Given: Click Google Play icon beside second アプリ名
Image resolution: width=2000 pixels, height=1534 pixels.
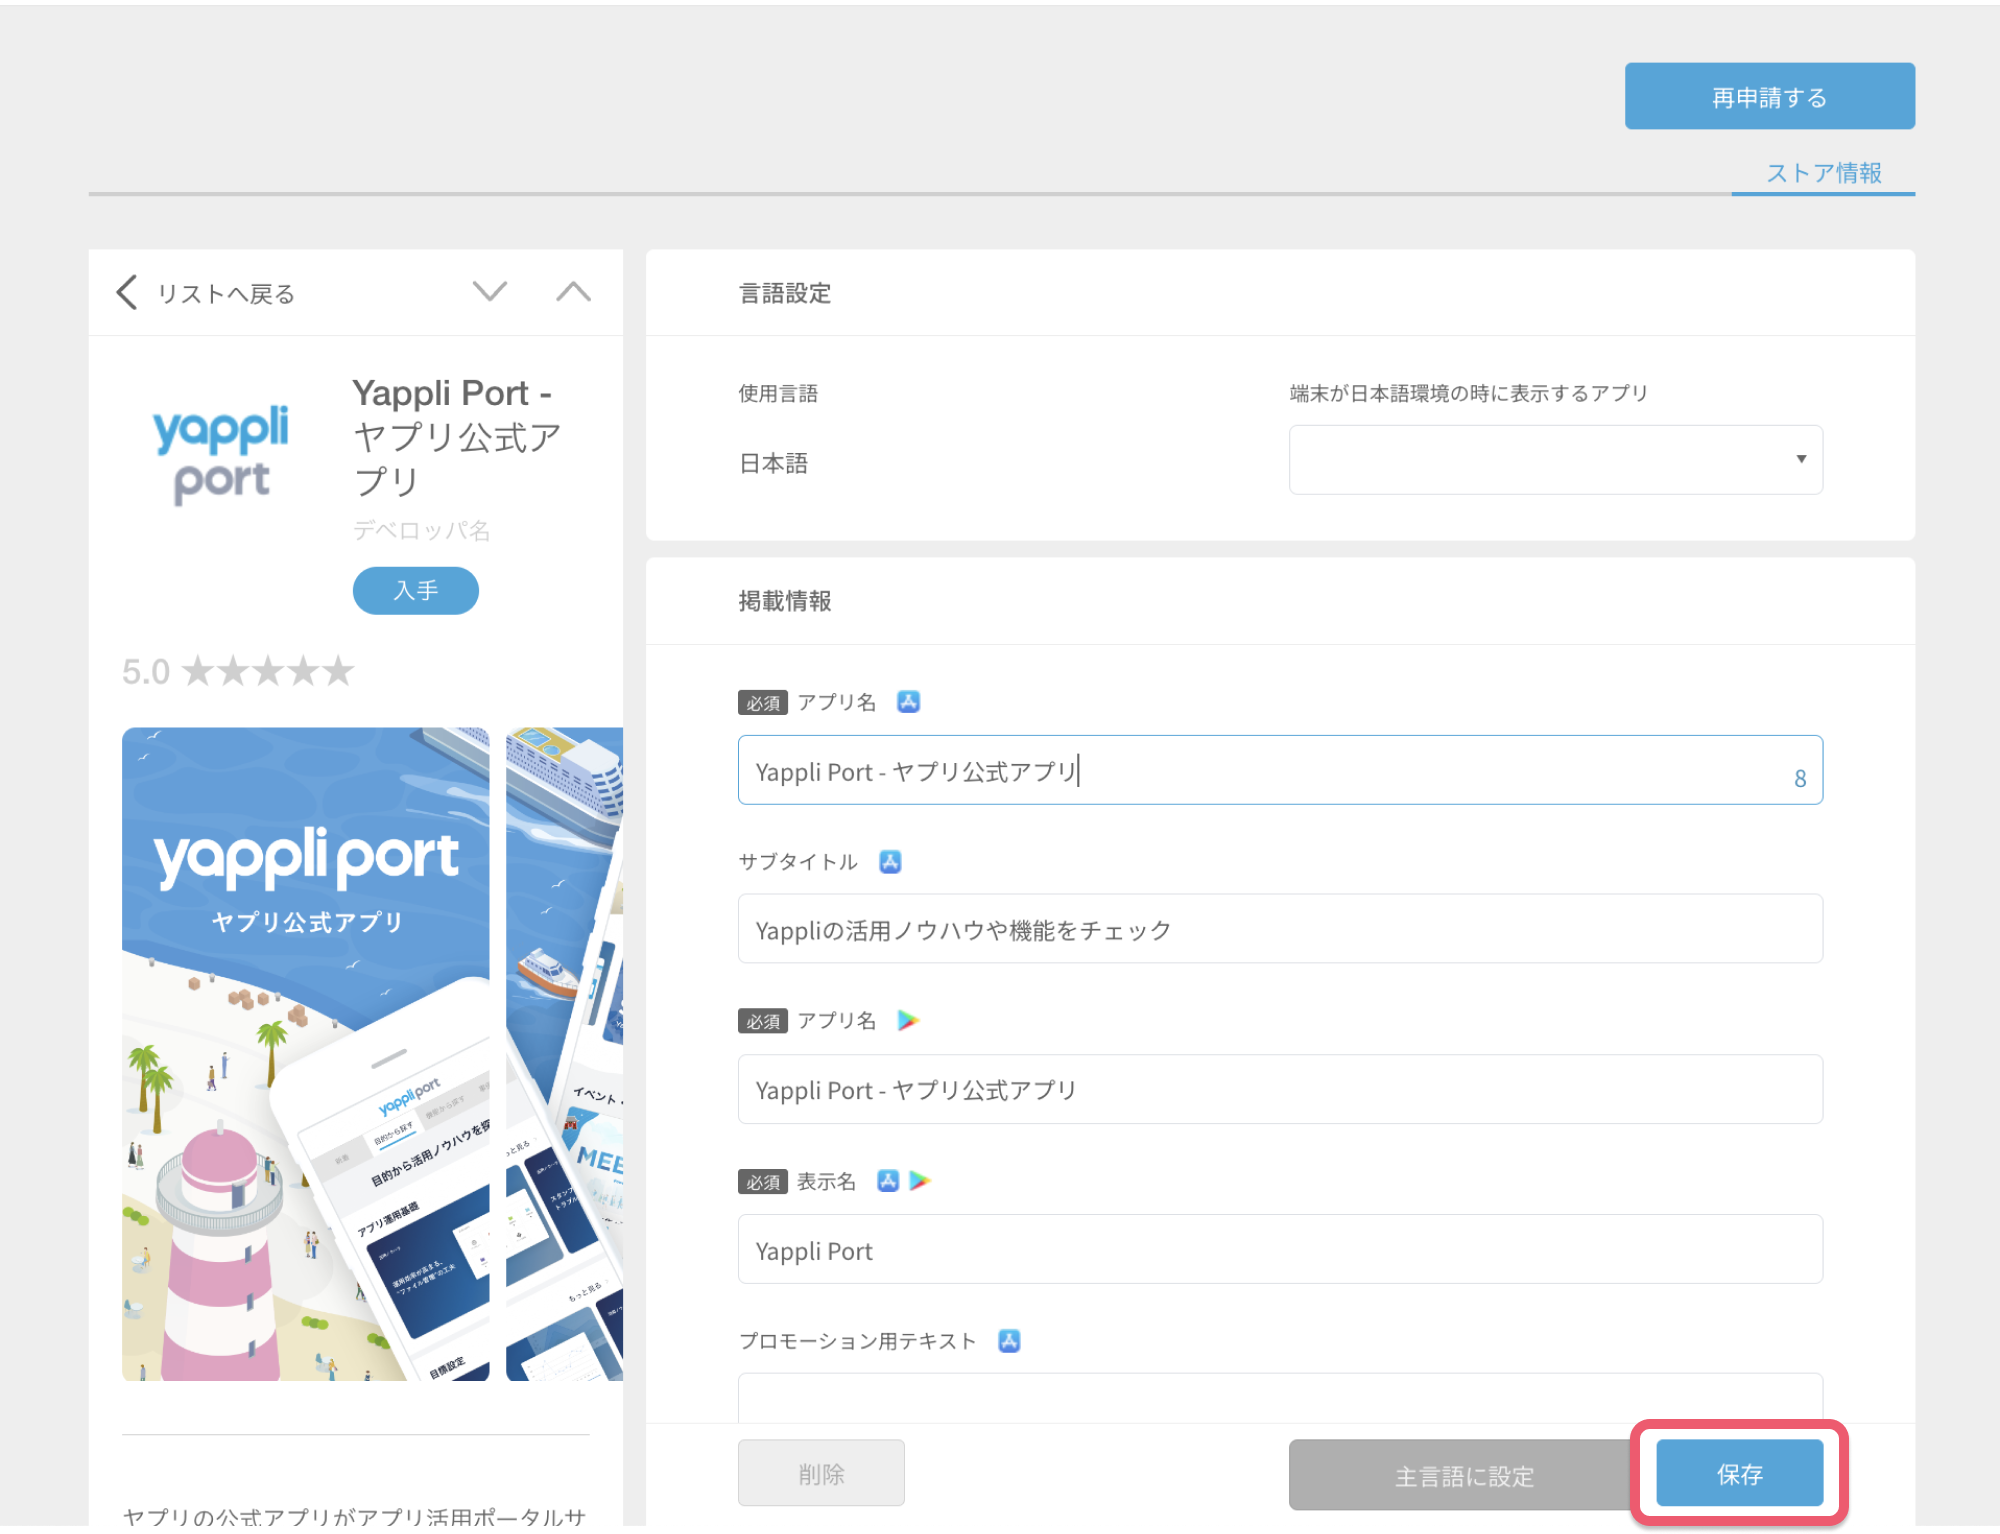Looking at the screenshot, I should [908, 1020].
